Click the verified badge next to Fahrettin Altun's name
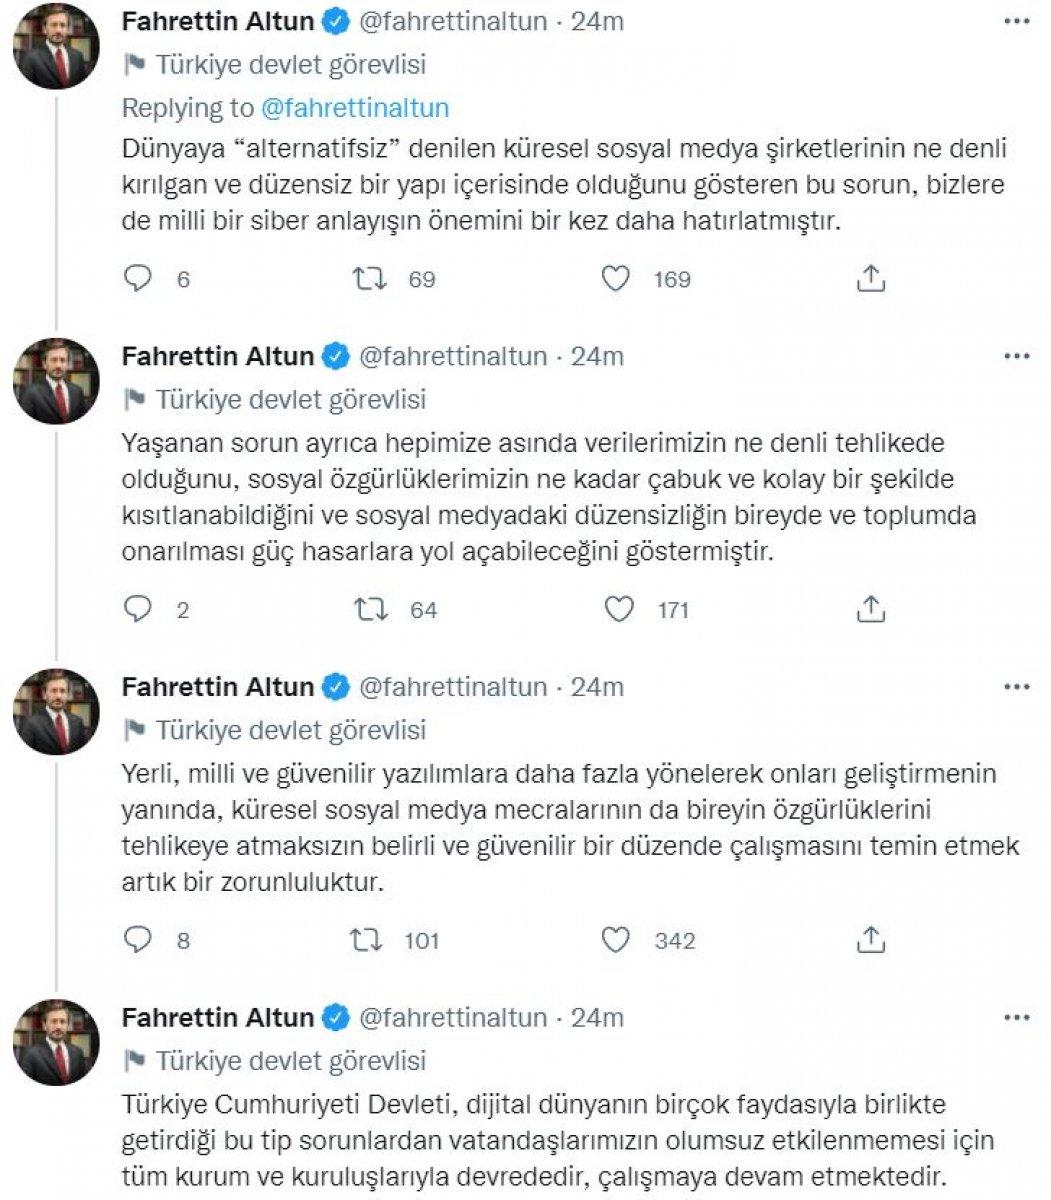Image resolution: width=1051 pixels, height=1200 pixels. pyautogui.click(x=334, y=20)
